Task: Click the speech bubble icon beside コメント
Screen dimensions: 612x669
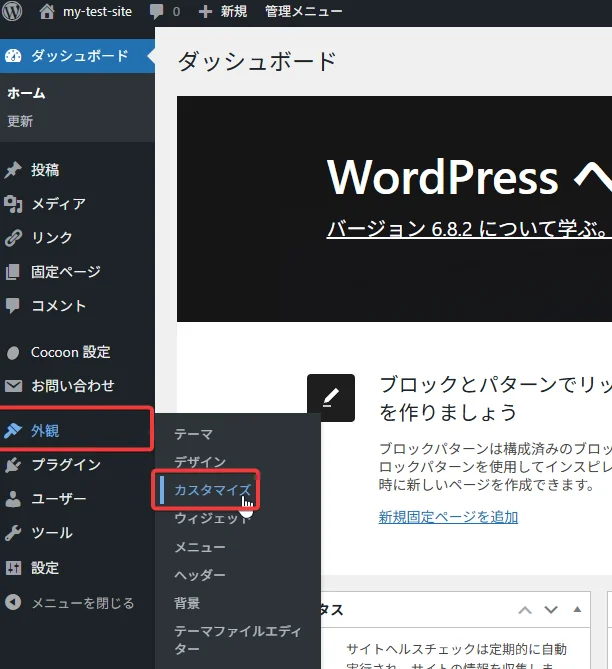Action: [x=13, y=306]
